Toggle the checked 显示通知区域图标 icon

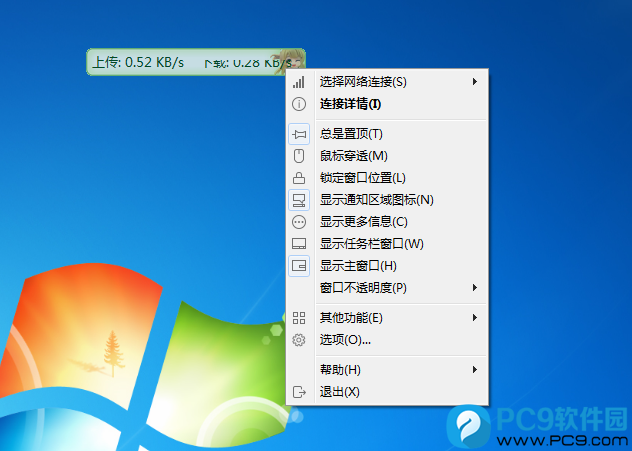click(299, 200)
